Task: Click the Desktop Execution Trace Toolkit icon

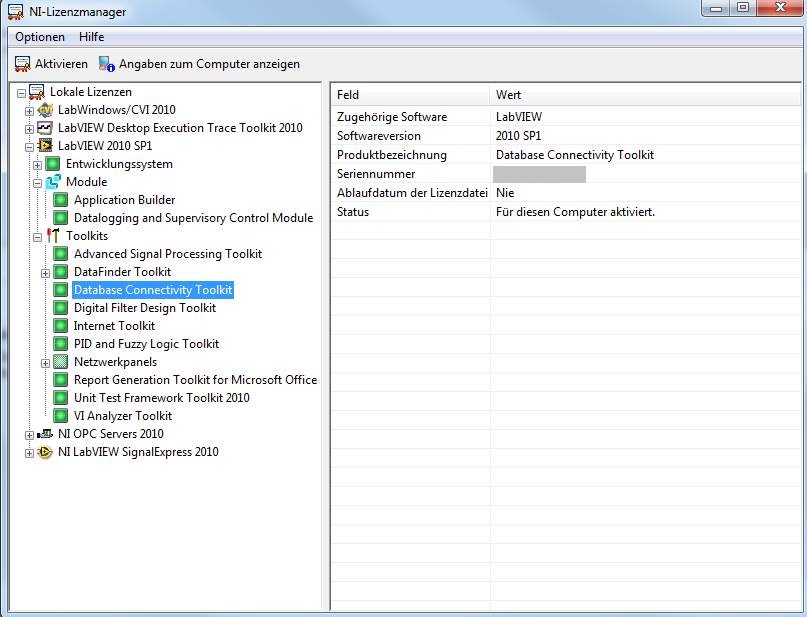Action: click(45, 128)
